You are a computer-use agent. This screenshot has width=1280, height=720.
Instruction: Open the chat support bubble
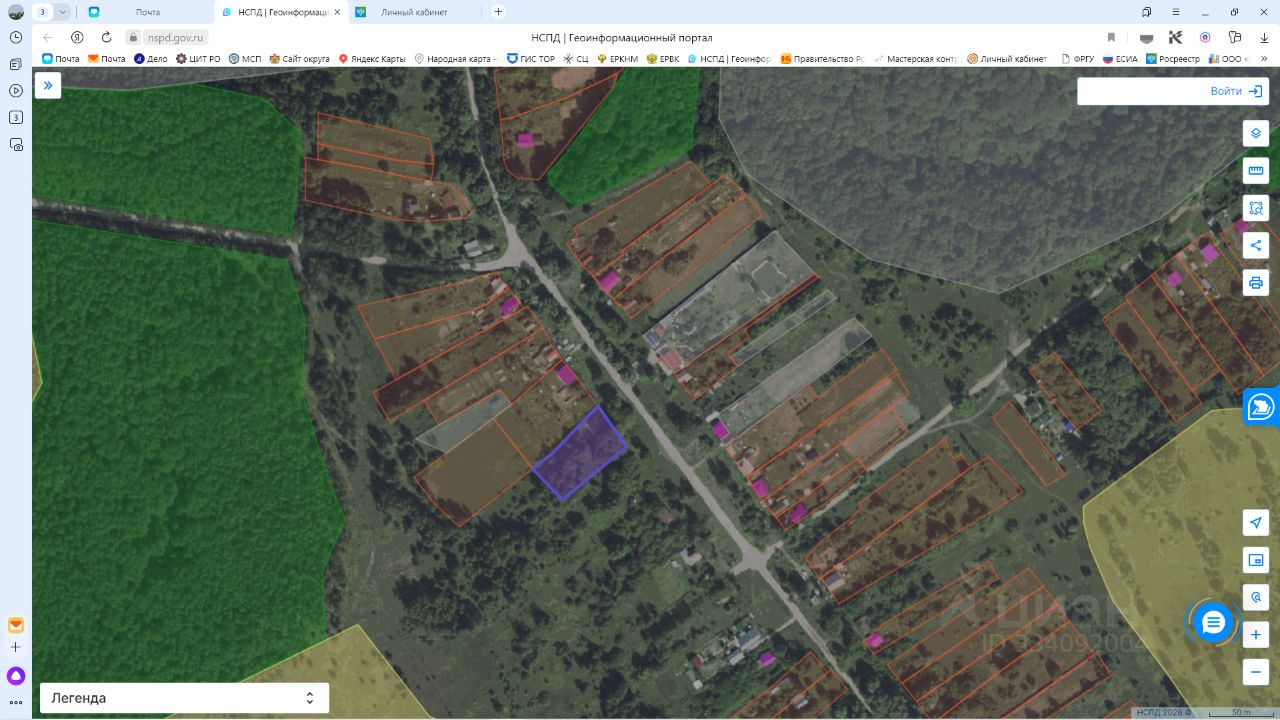point(1213,623)
